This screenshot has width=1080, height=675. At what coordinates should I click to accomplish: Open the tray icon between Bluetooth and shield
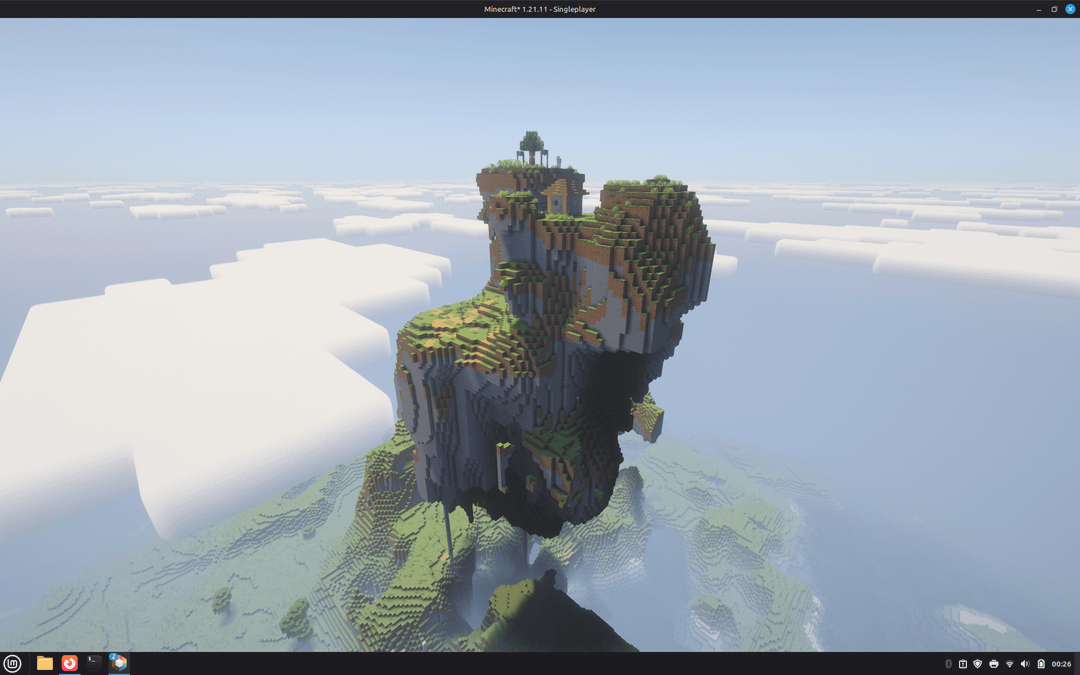point(963,664)
